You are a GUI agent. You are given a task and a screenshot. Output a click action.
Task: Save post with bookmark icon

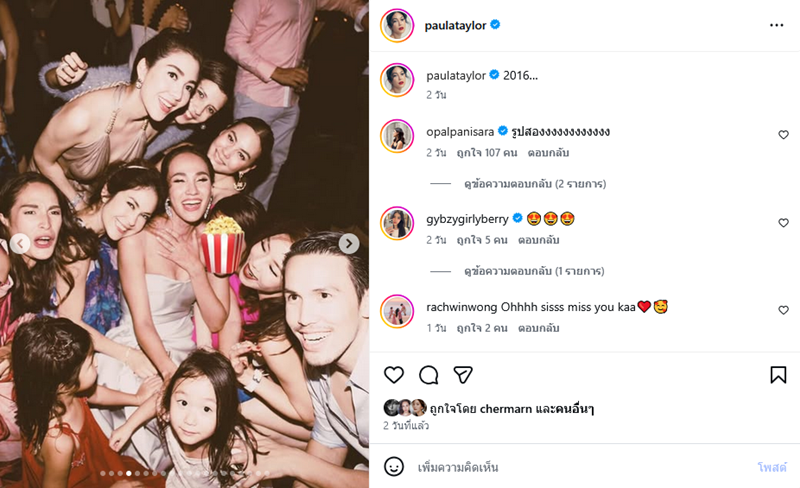tap(778, 375)
